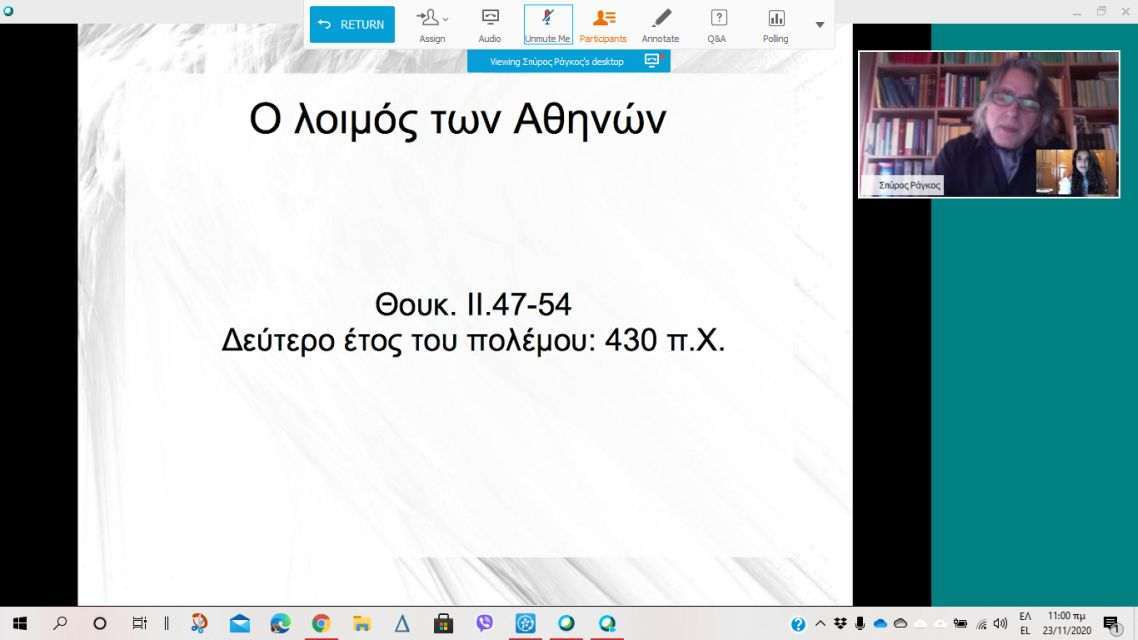This screenshot has width=1138, height=640.
Task: Click the small participant video inset
Action: [x=1076, y=172]
